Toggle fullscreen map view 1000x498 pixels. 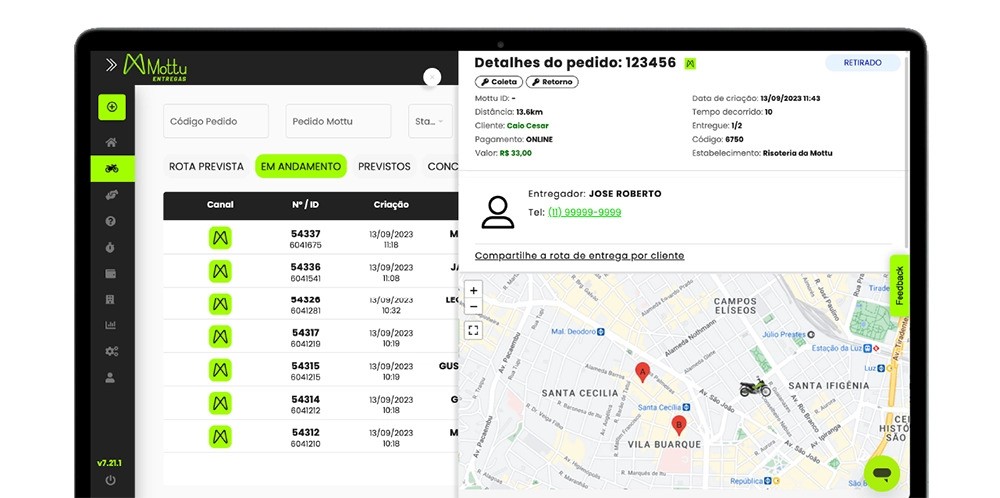pos(473,330)
